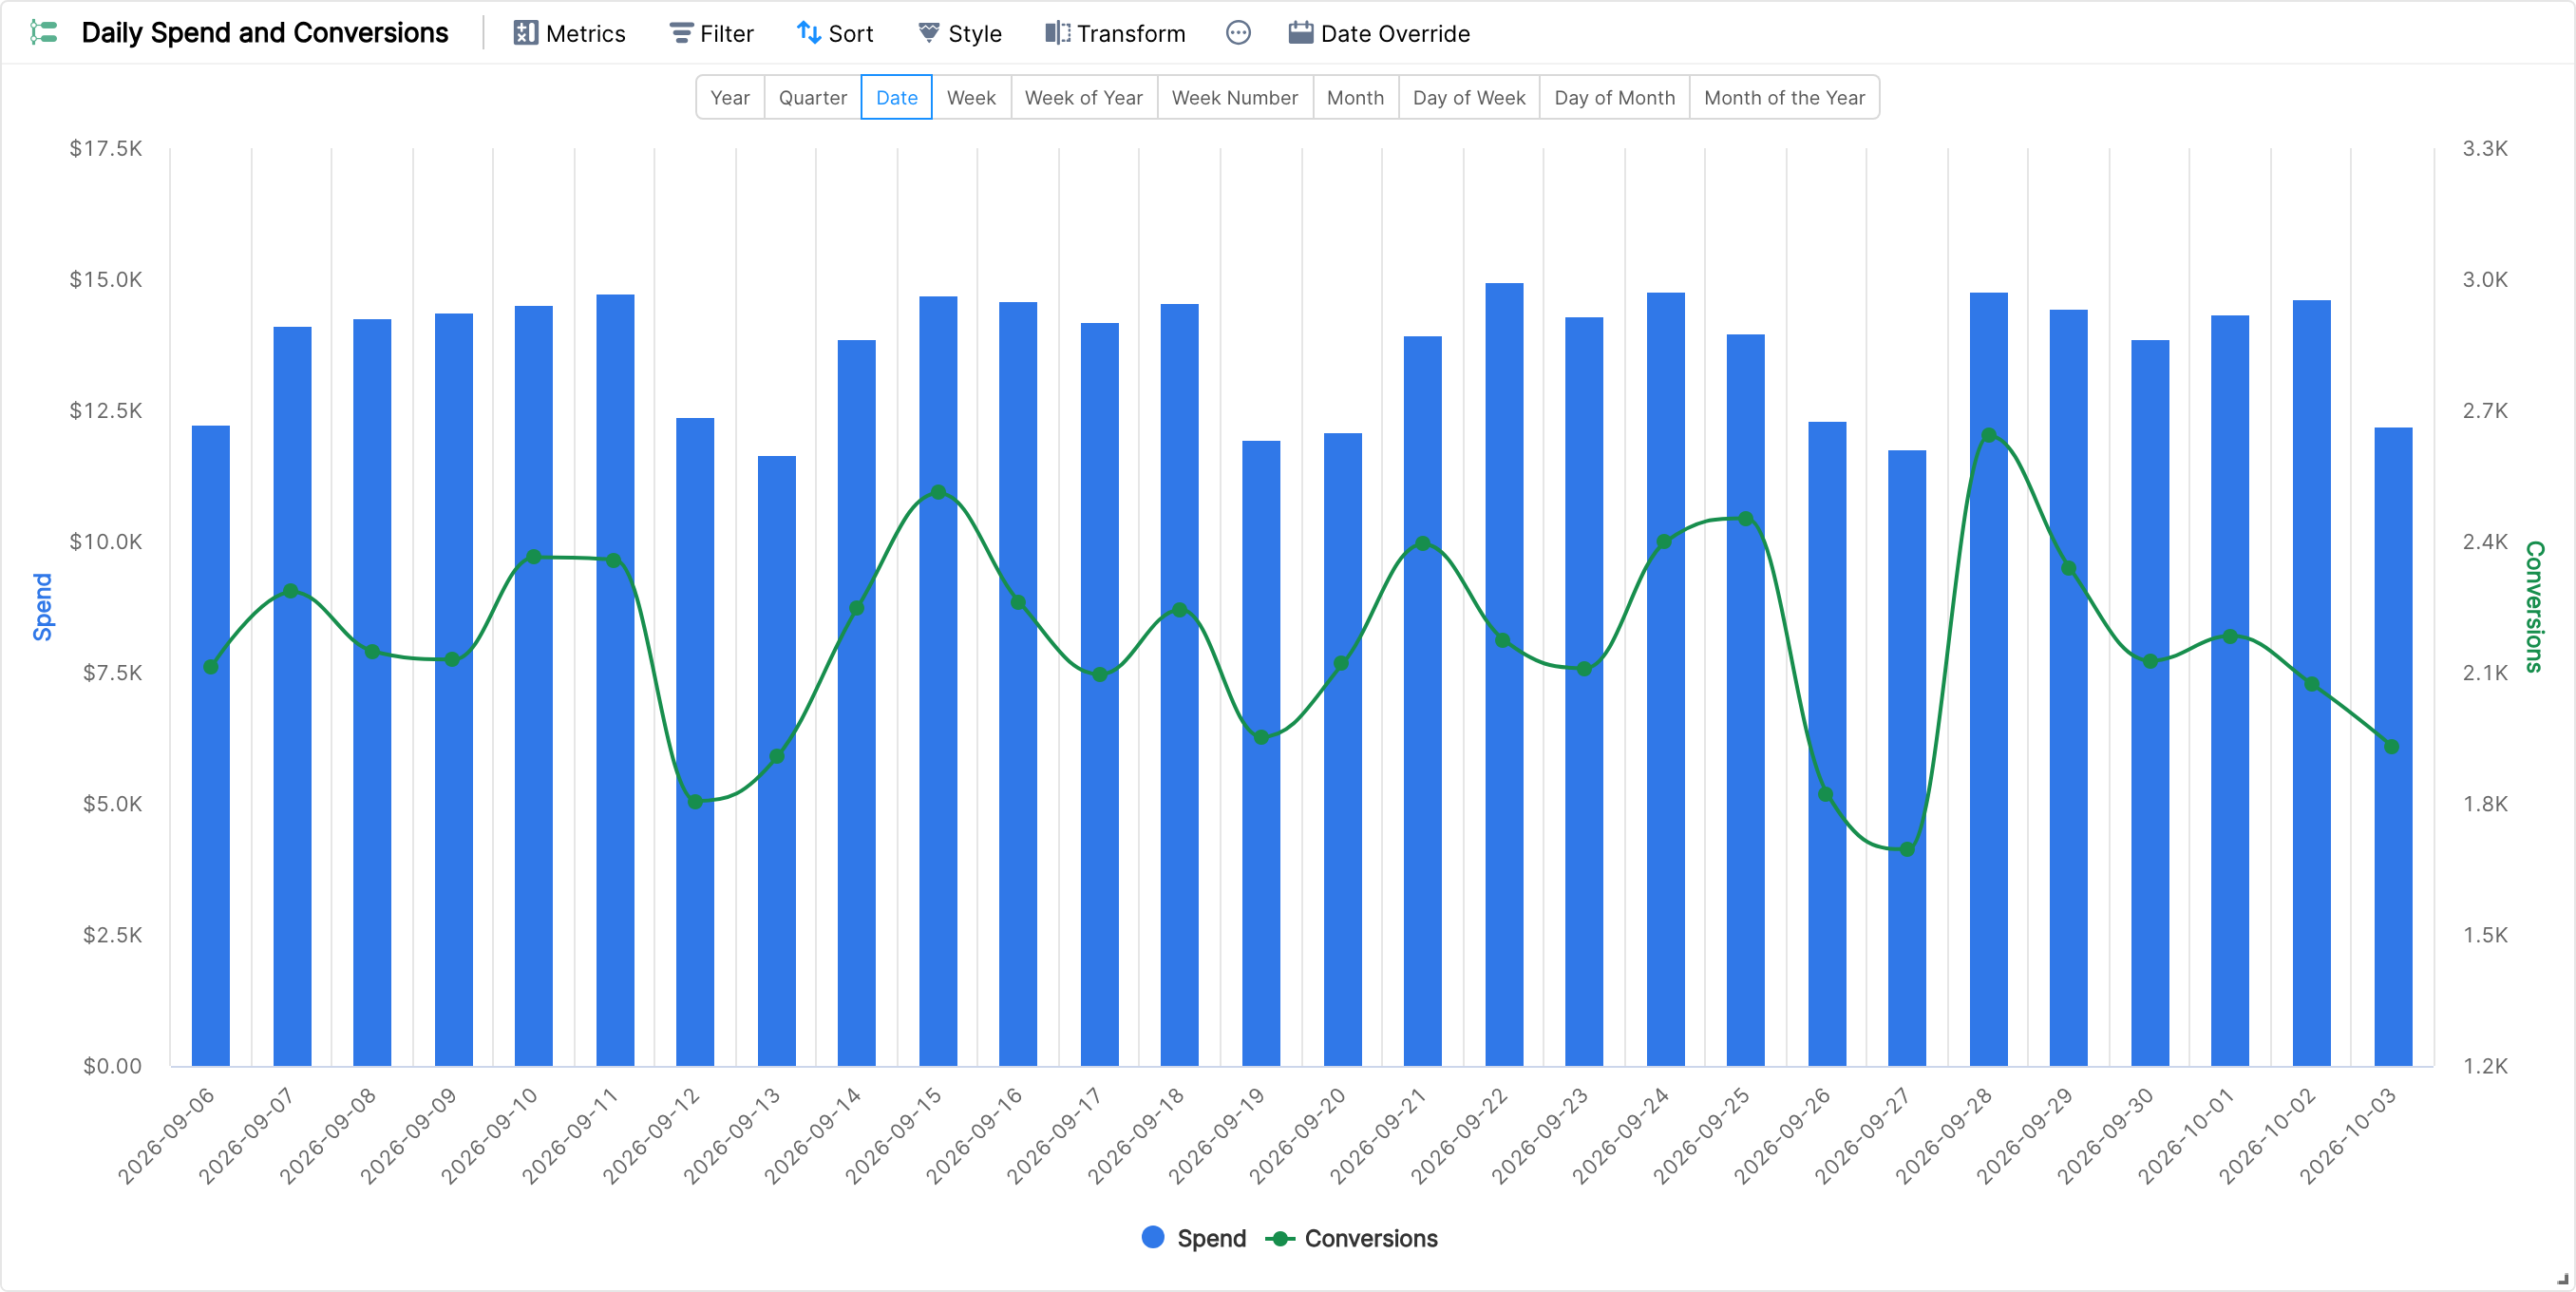Select Week Number grouping
The height and width of the screenshot is (1292, 2576).
pyautogui.click(x=1235, y=97)
